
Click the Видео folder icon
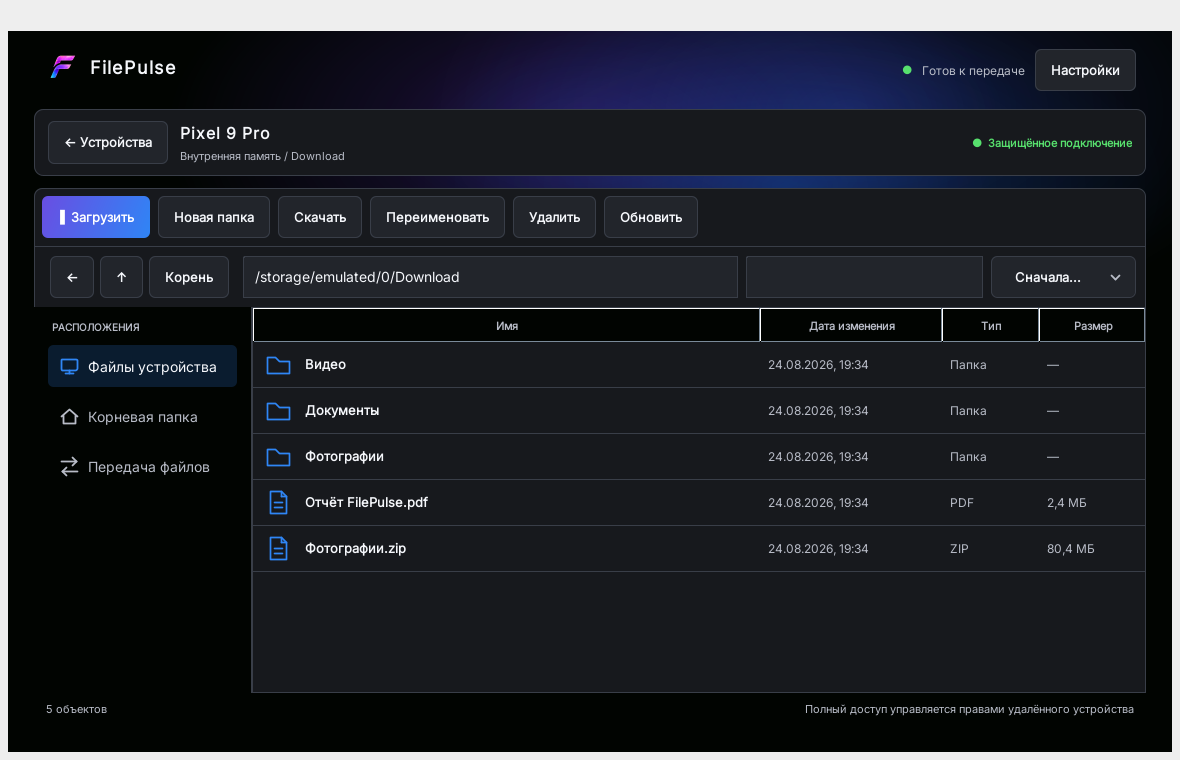(x=278, y=365)
